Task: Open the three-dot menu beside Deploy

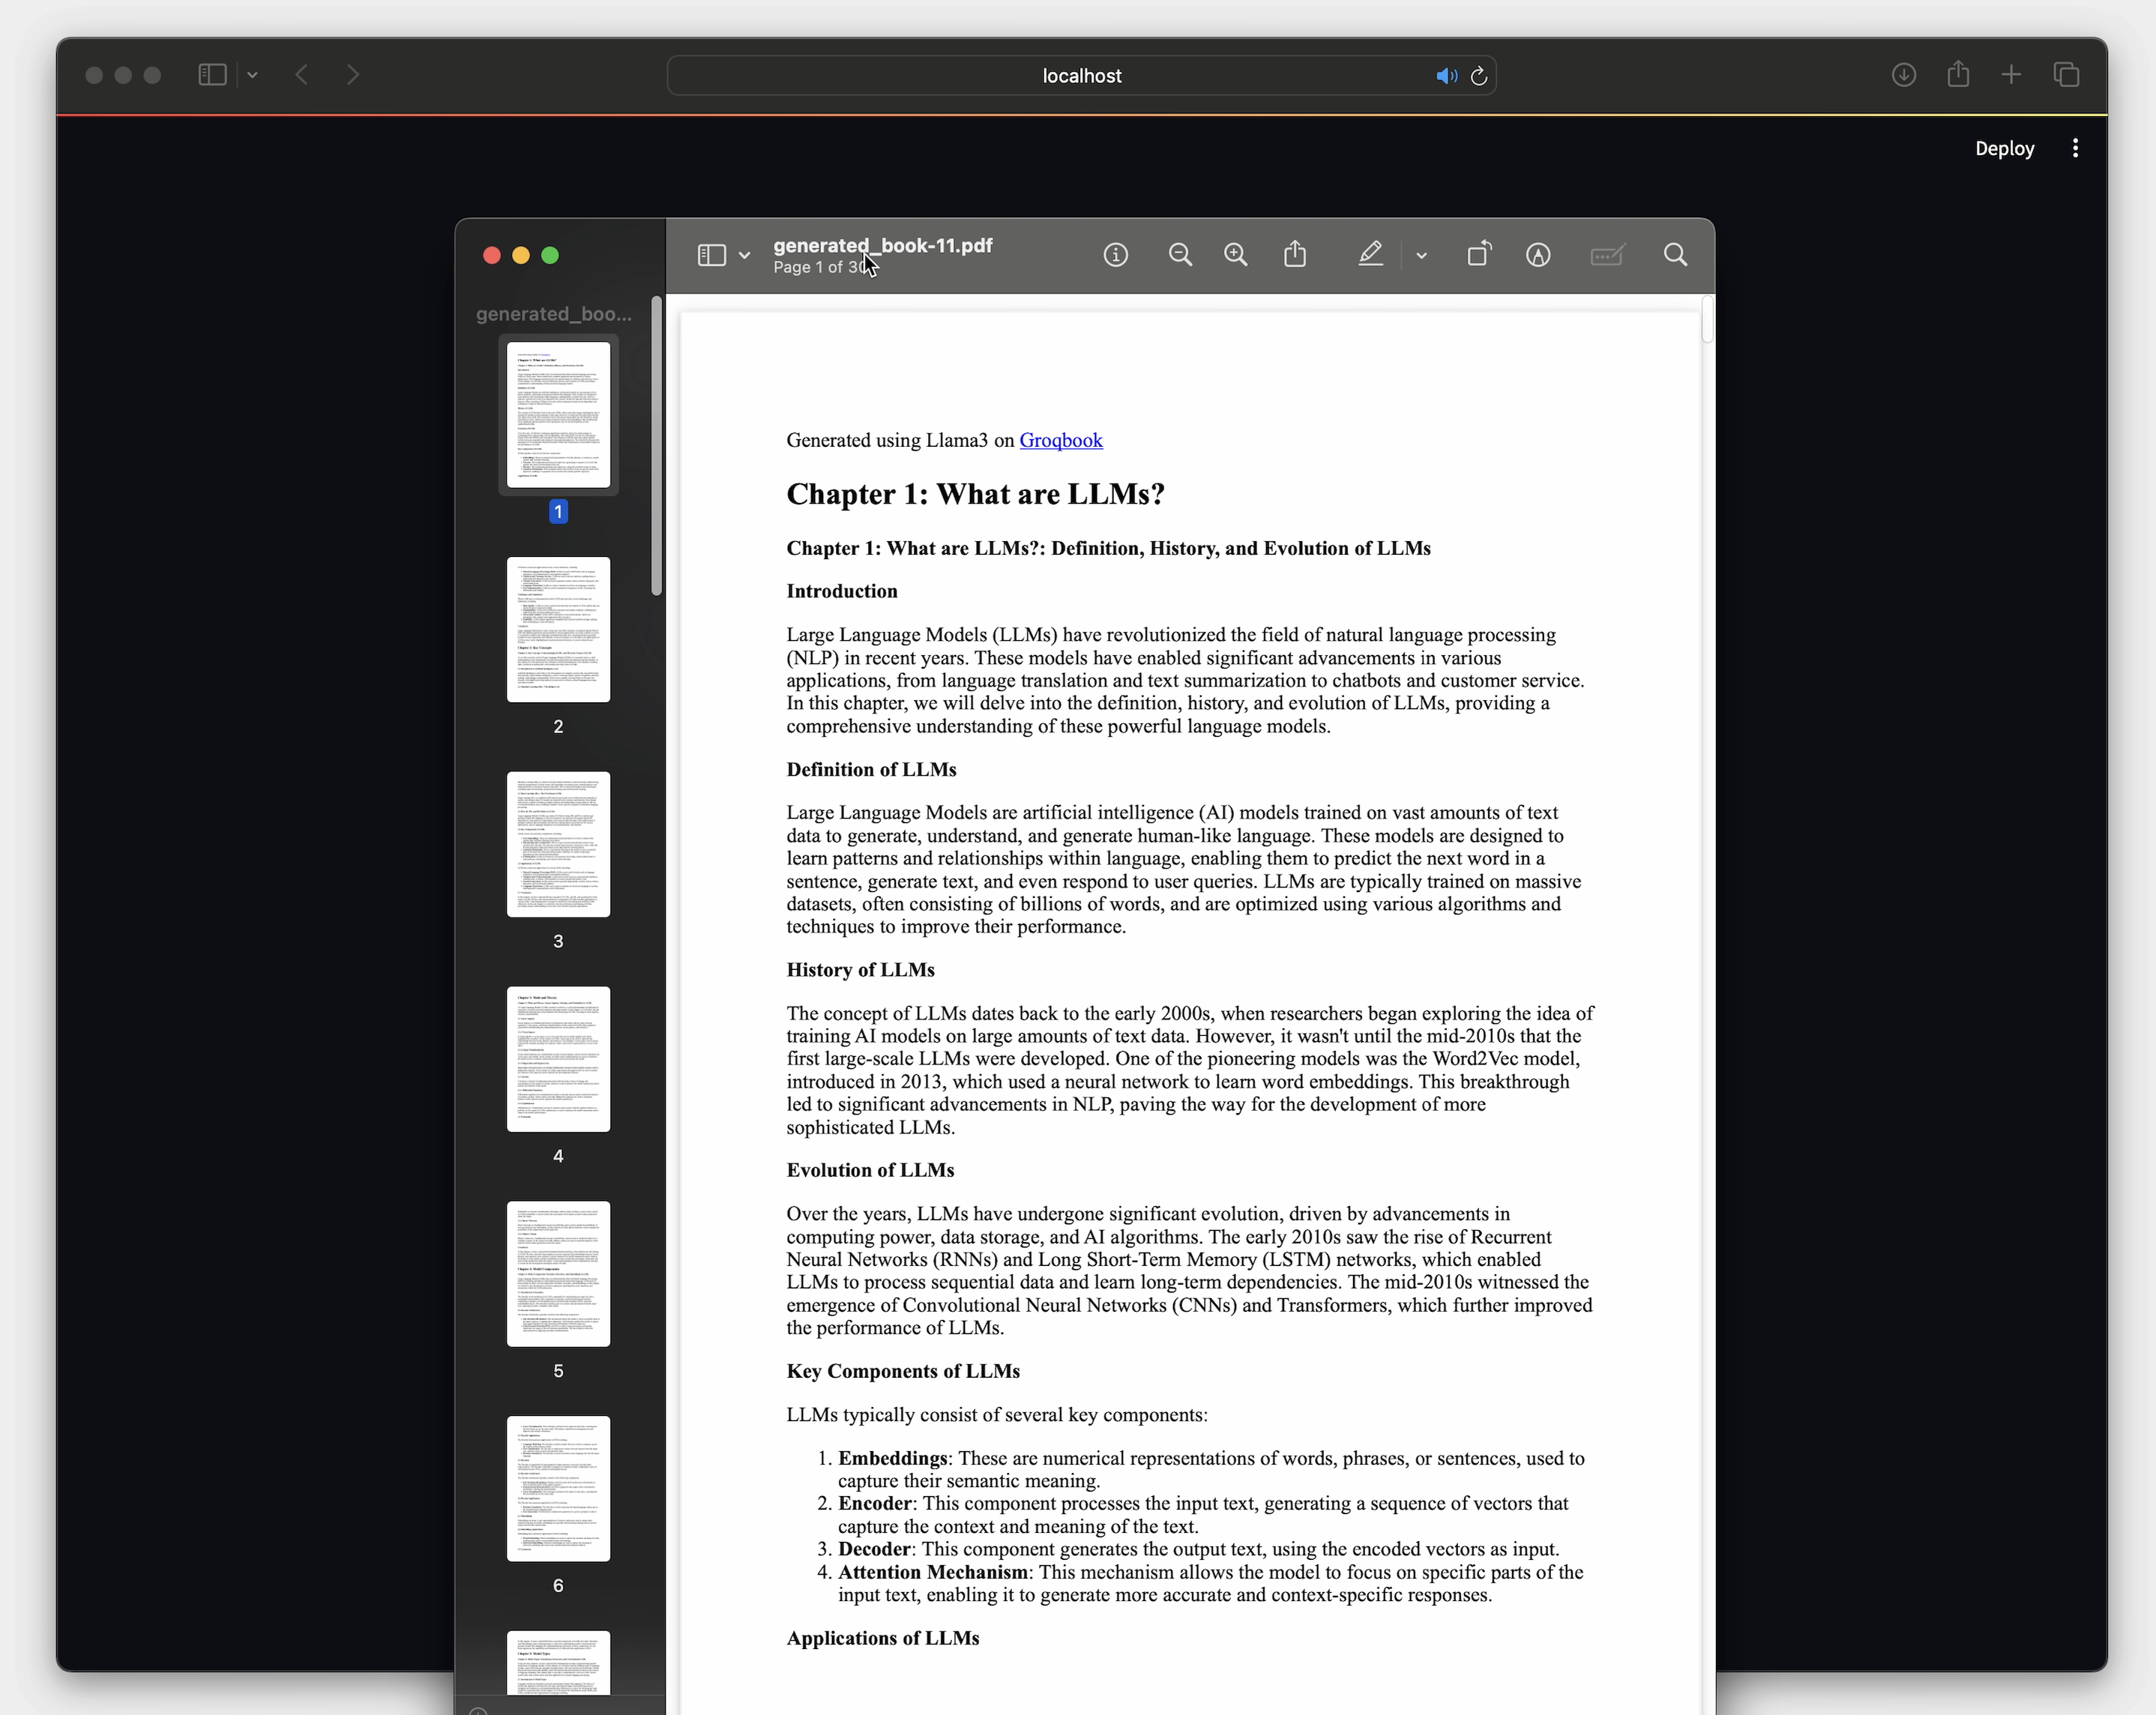Action: tap(2075, 148)
